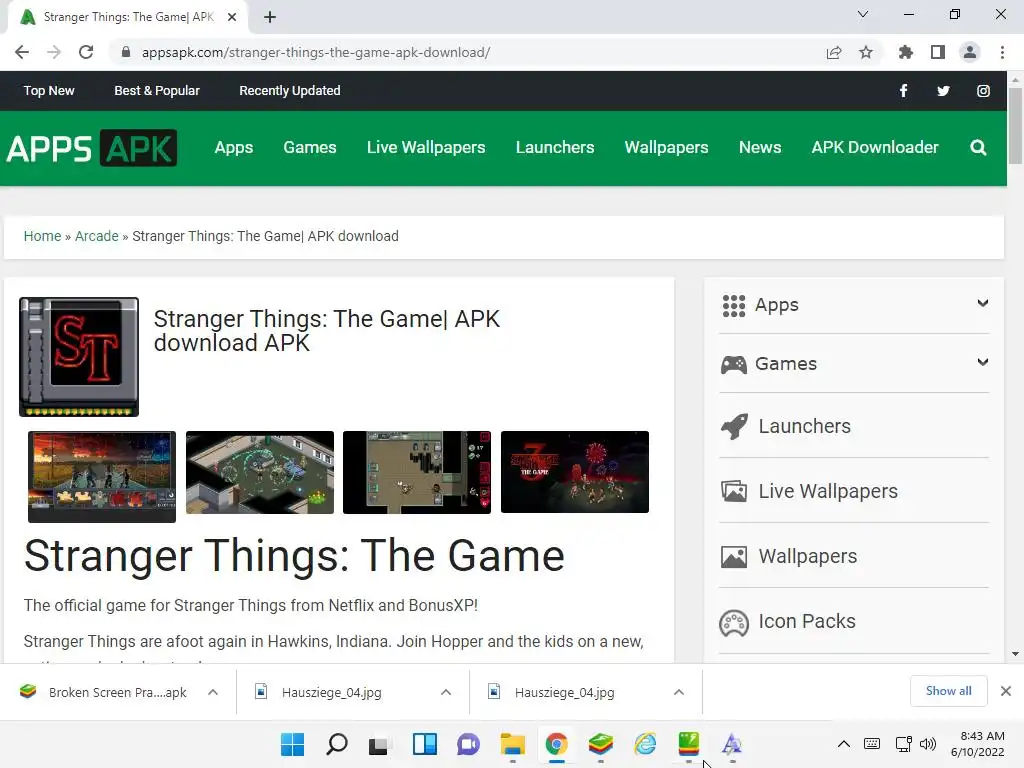Share this page using the share icon
The height and width of the screenshot is (768, 1024).
[x=833, y=52]
